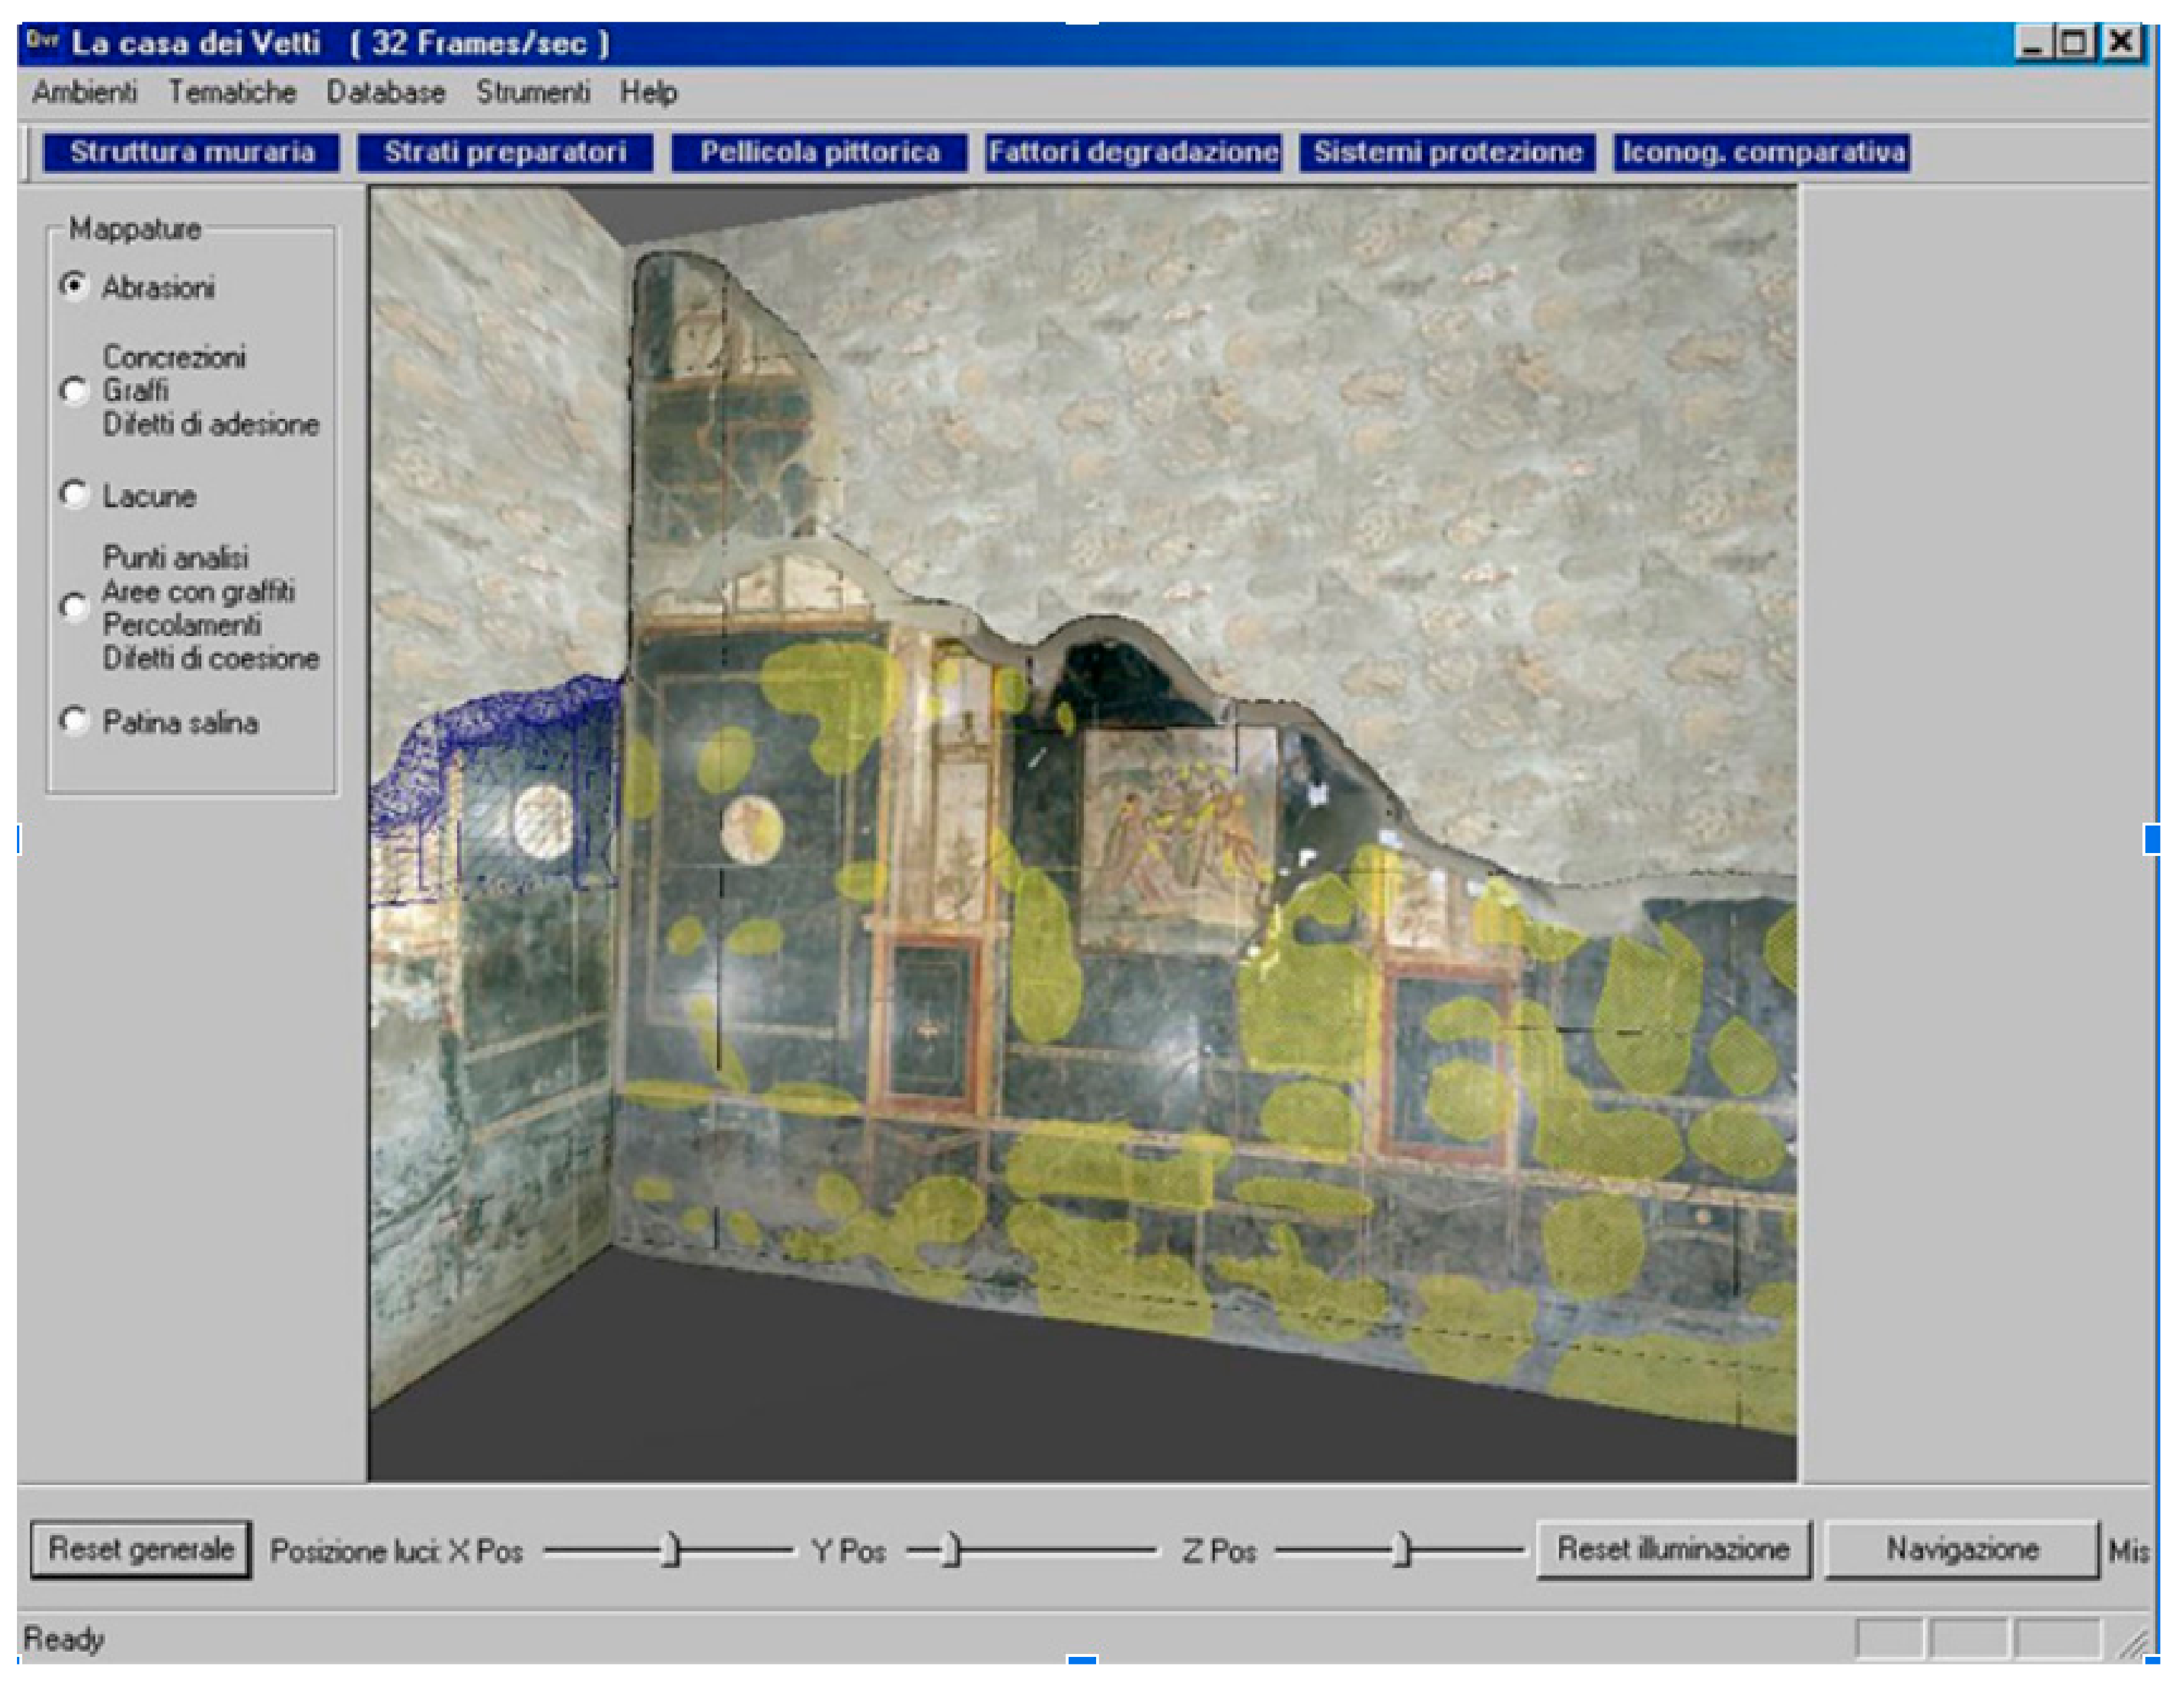
Task: Click the window resize grip in status bar
Action: click(2133, 1642)
